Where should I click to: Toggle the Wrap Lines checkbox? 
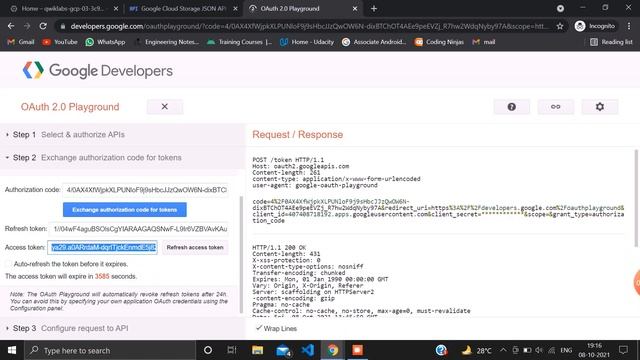pyautogui.click(x=259, y=328)
